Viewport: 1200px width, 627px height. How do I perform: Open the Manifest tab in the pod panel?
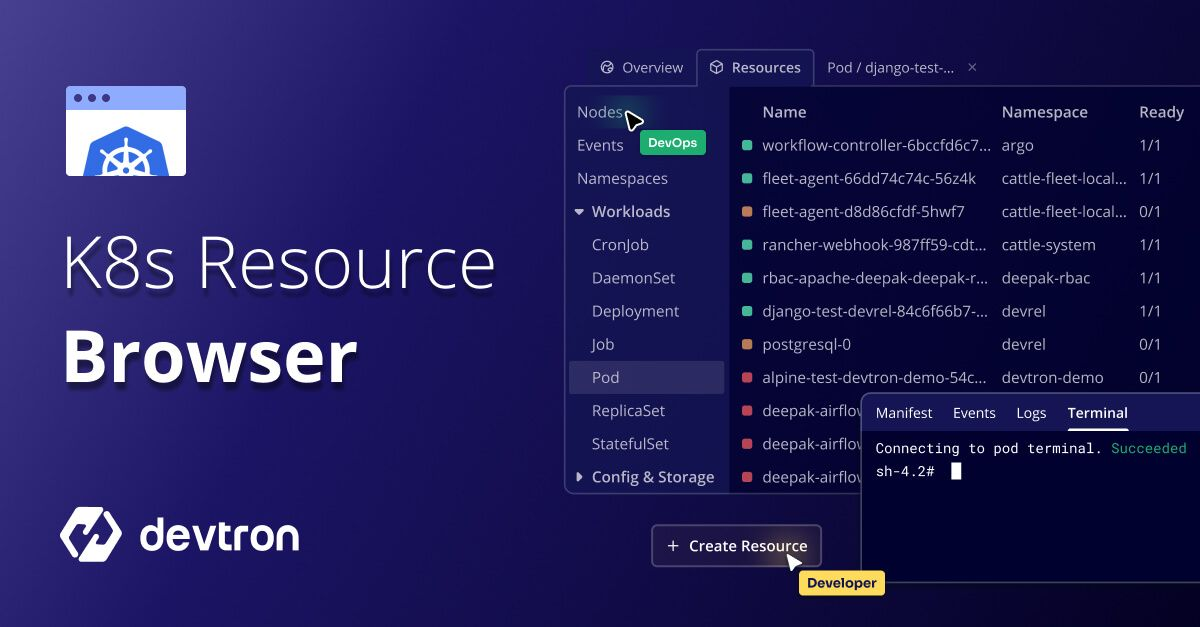pos(904,413)
